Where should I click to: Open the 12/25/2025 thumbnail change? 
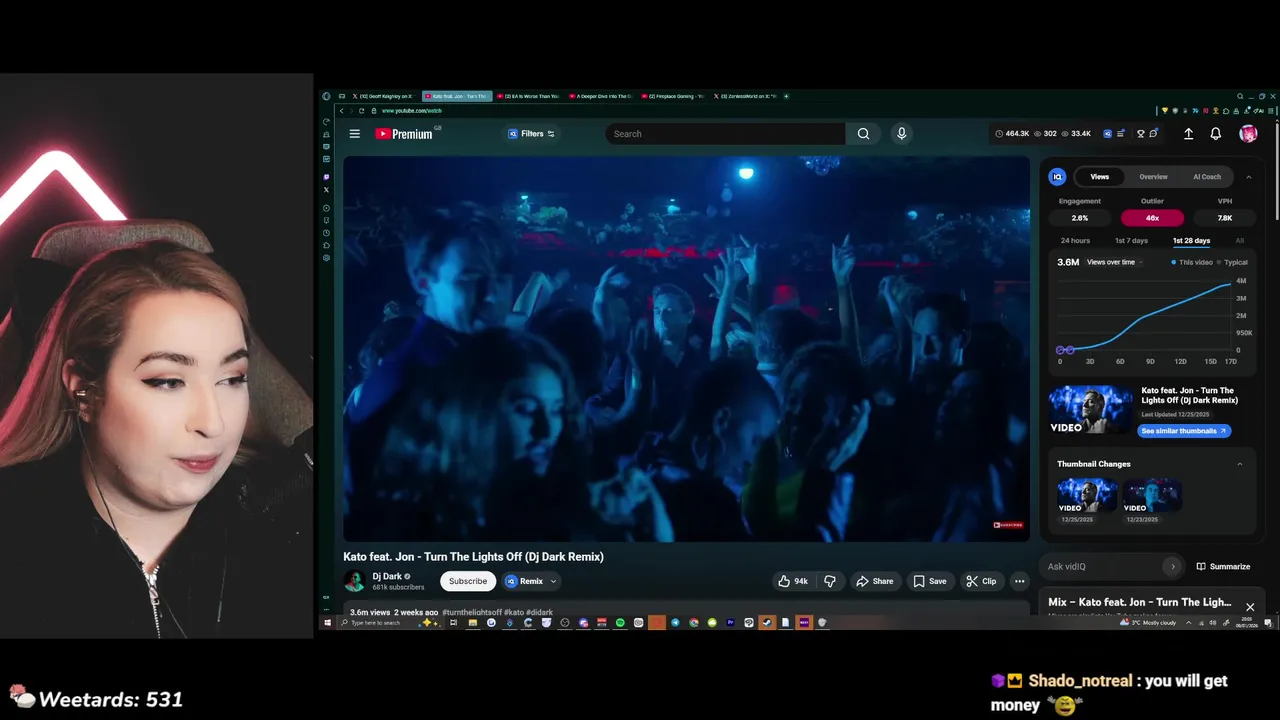[x=1087, y=496]
